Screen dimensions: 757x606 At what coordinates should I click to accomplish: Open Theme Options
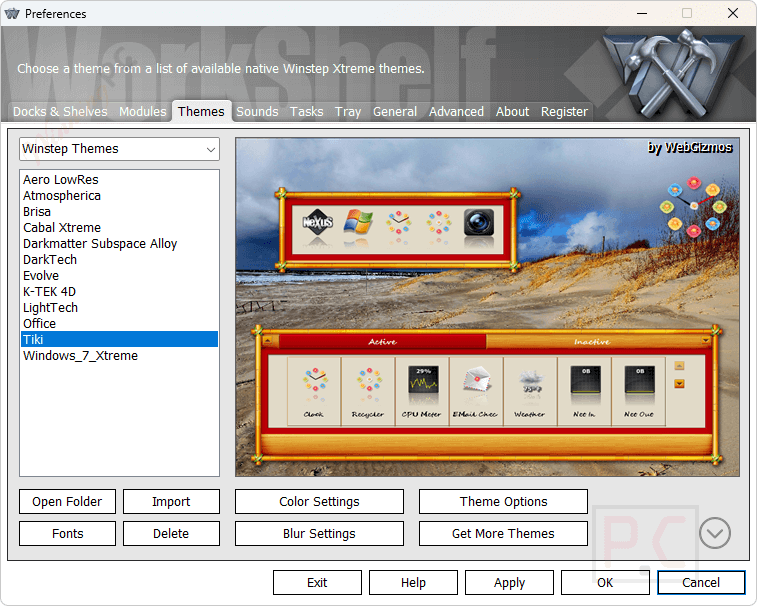pos(503,502)
